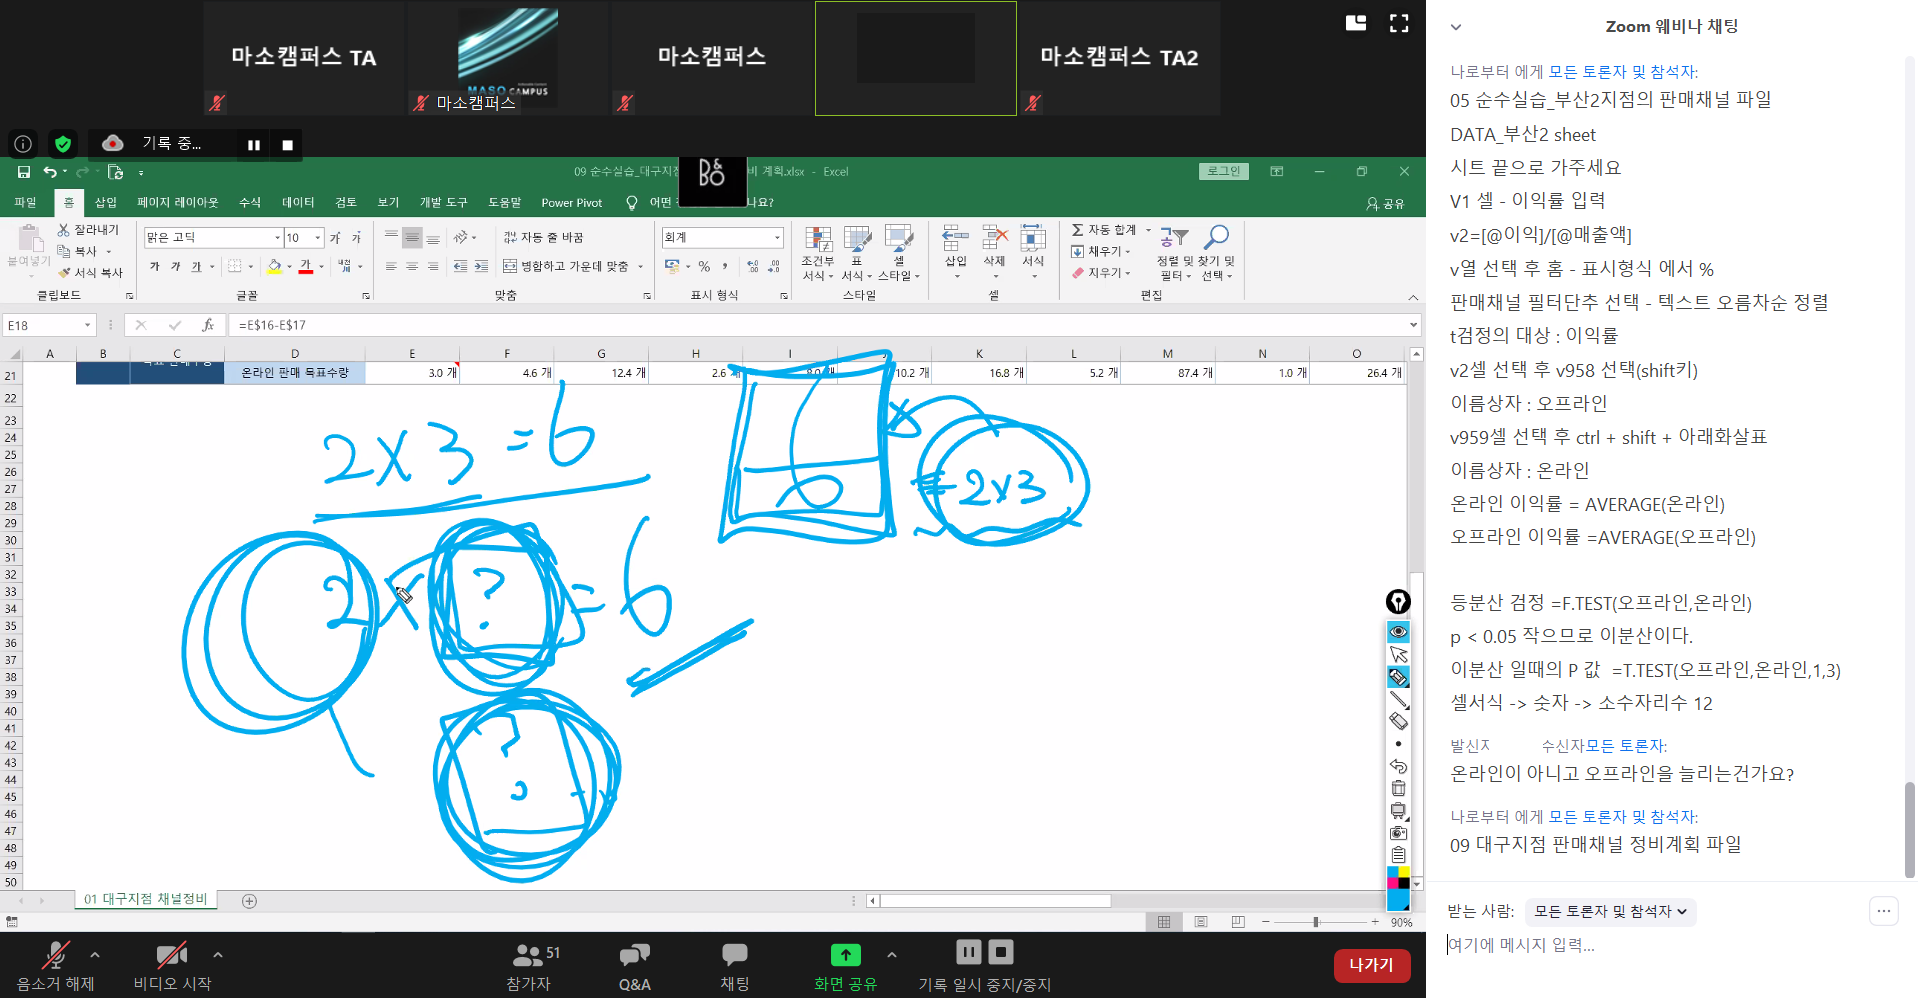Viewport: 1918px width, 998px height.
Task: Select the arrow cursor tool in annotation toolbar
Action: (1398, 654)
